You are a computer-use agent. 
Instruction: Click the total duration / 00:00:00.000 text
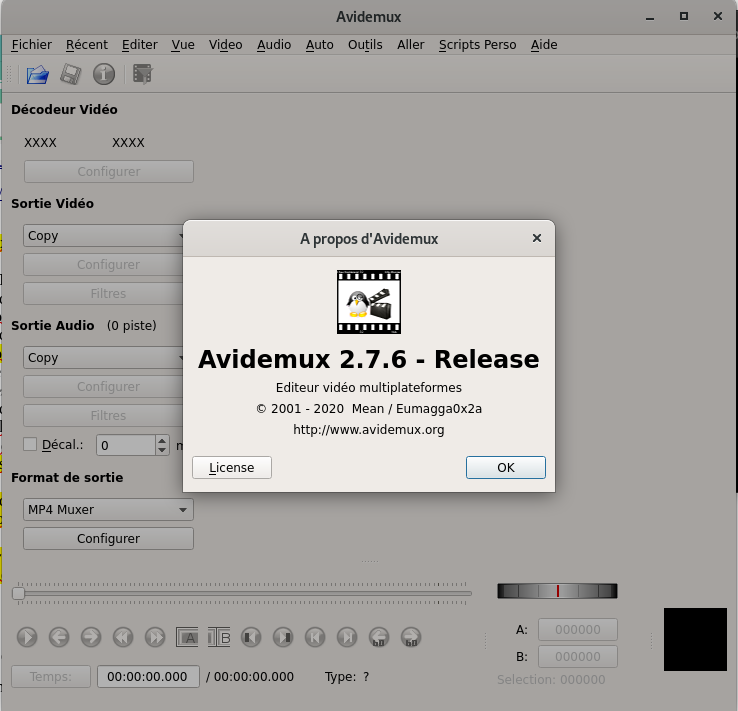pyautogui.click(x=250, y=677)
